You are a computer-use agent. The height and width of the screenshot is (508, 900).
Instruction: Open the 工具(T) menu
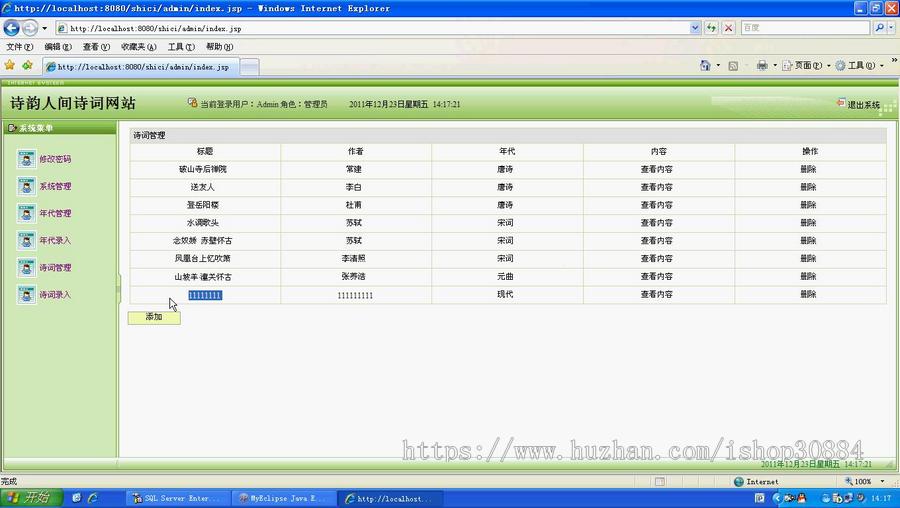(x=181, y=47)
